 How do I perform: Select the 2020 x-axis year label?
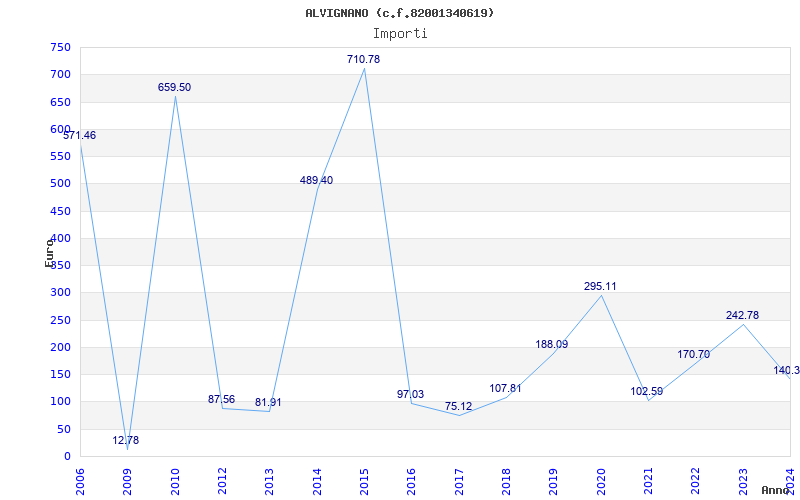click(601, 482)
